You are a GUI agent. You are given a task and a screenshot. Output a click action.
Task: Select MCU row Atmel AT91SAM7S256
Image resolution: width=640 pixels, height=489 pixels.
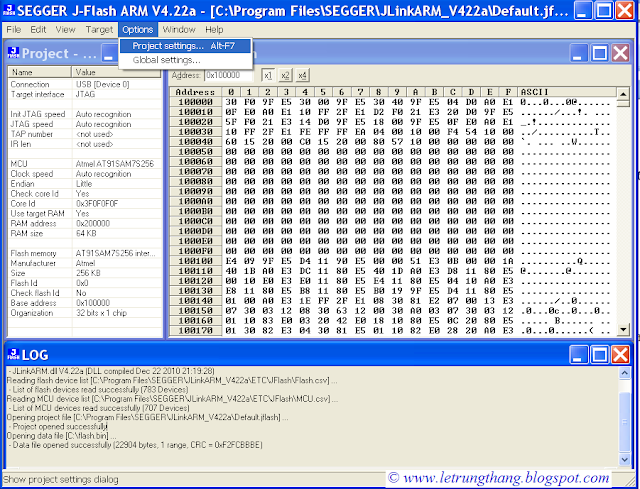click(84, 164)
